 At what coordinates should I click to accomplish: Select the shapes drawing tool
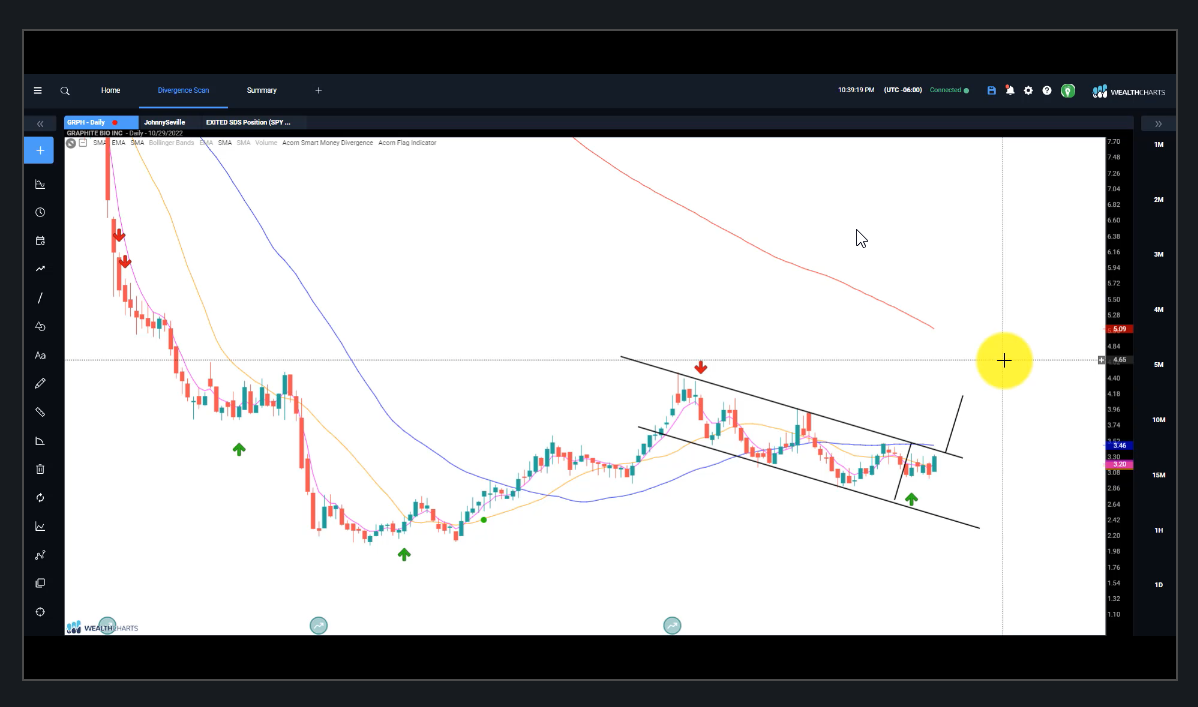click(x=40, y=326)
